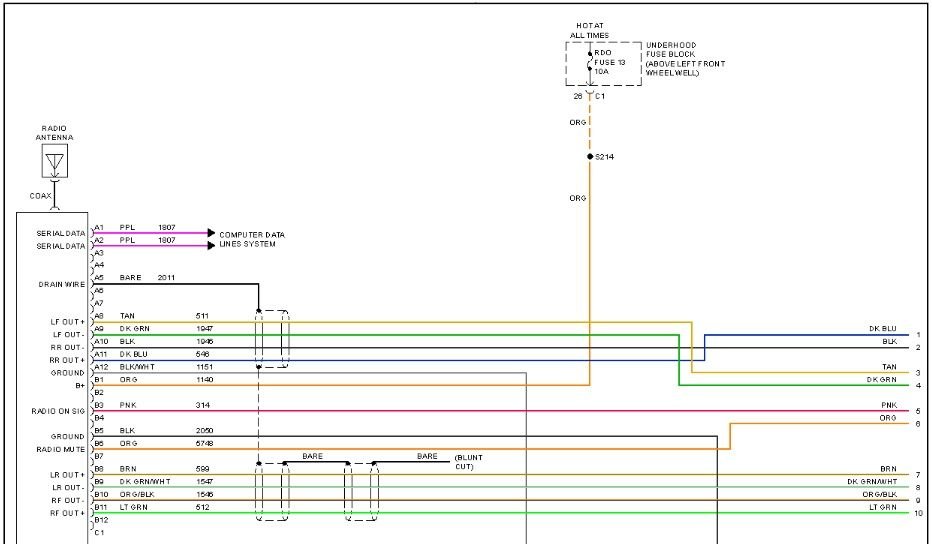Click the "(BLUNT CUT)" label
Viewport: 932px width, 544px height.
[x=468, y=462]
